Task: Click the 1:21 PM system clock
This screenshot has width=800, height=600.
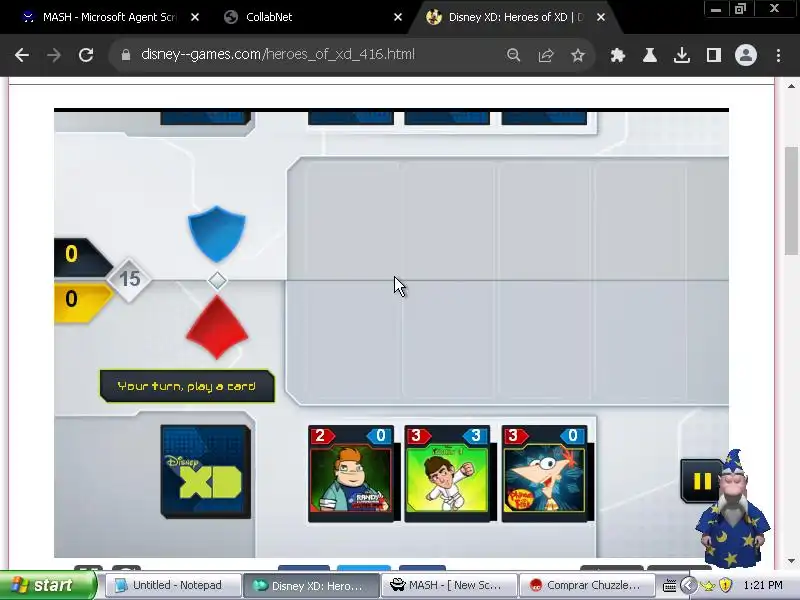Action: 763,585
